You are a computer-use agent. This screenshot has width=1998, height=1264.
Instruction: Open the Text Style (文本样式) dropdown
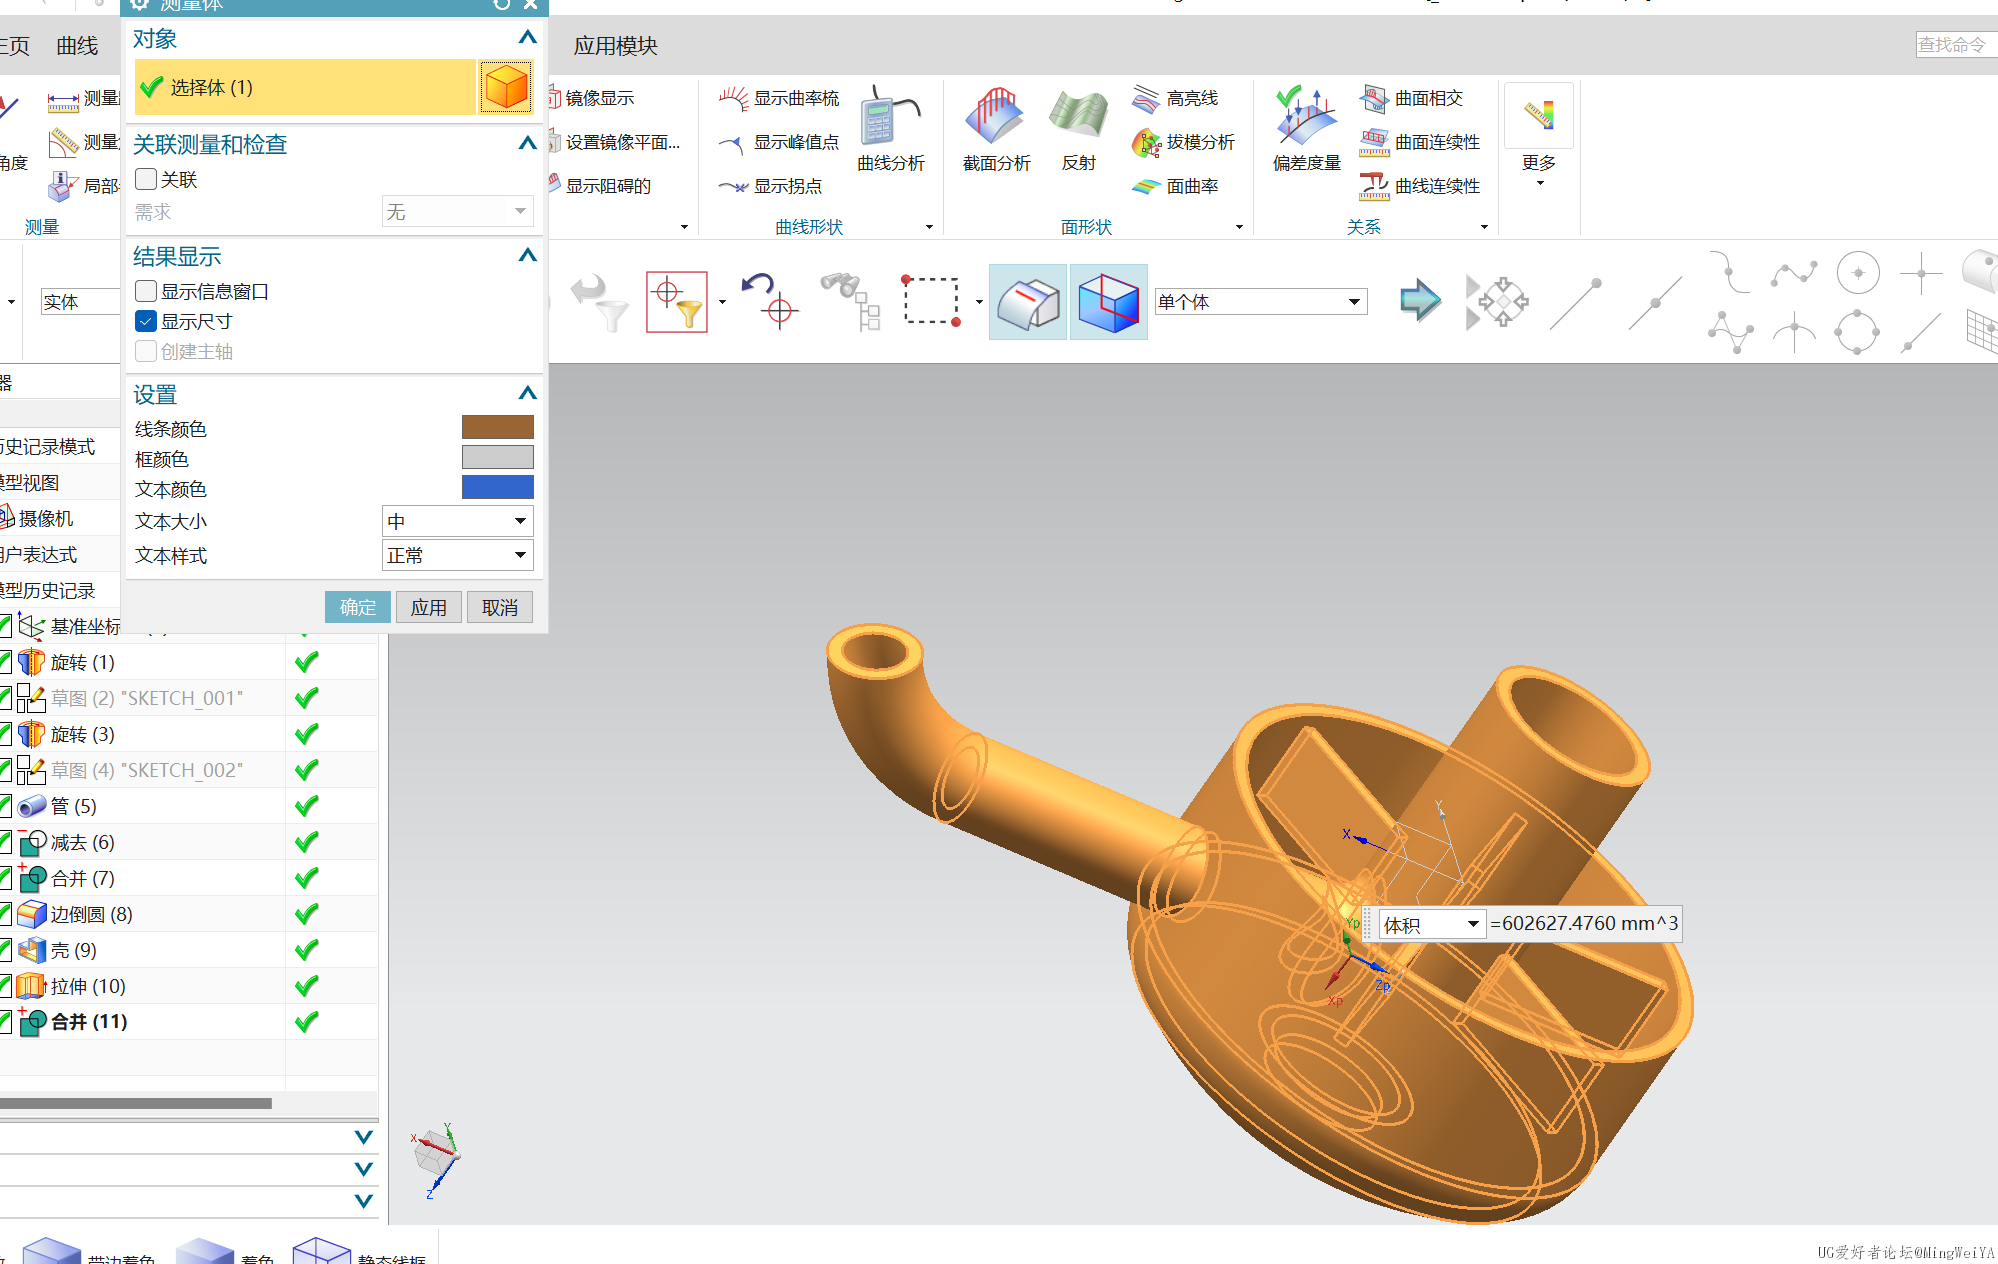point(458,555)
